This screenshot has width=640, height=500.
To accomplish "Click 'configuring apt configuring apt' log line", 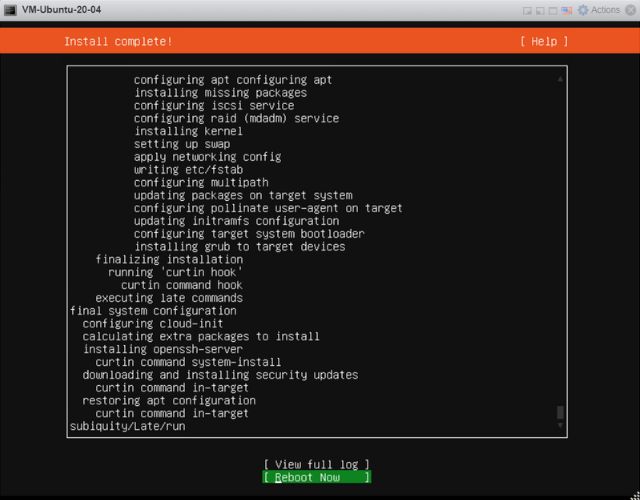I will click(x=233, y=80).
